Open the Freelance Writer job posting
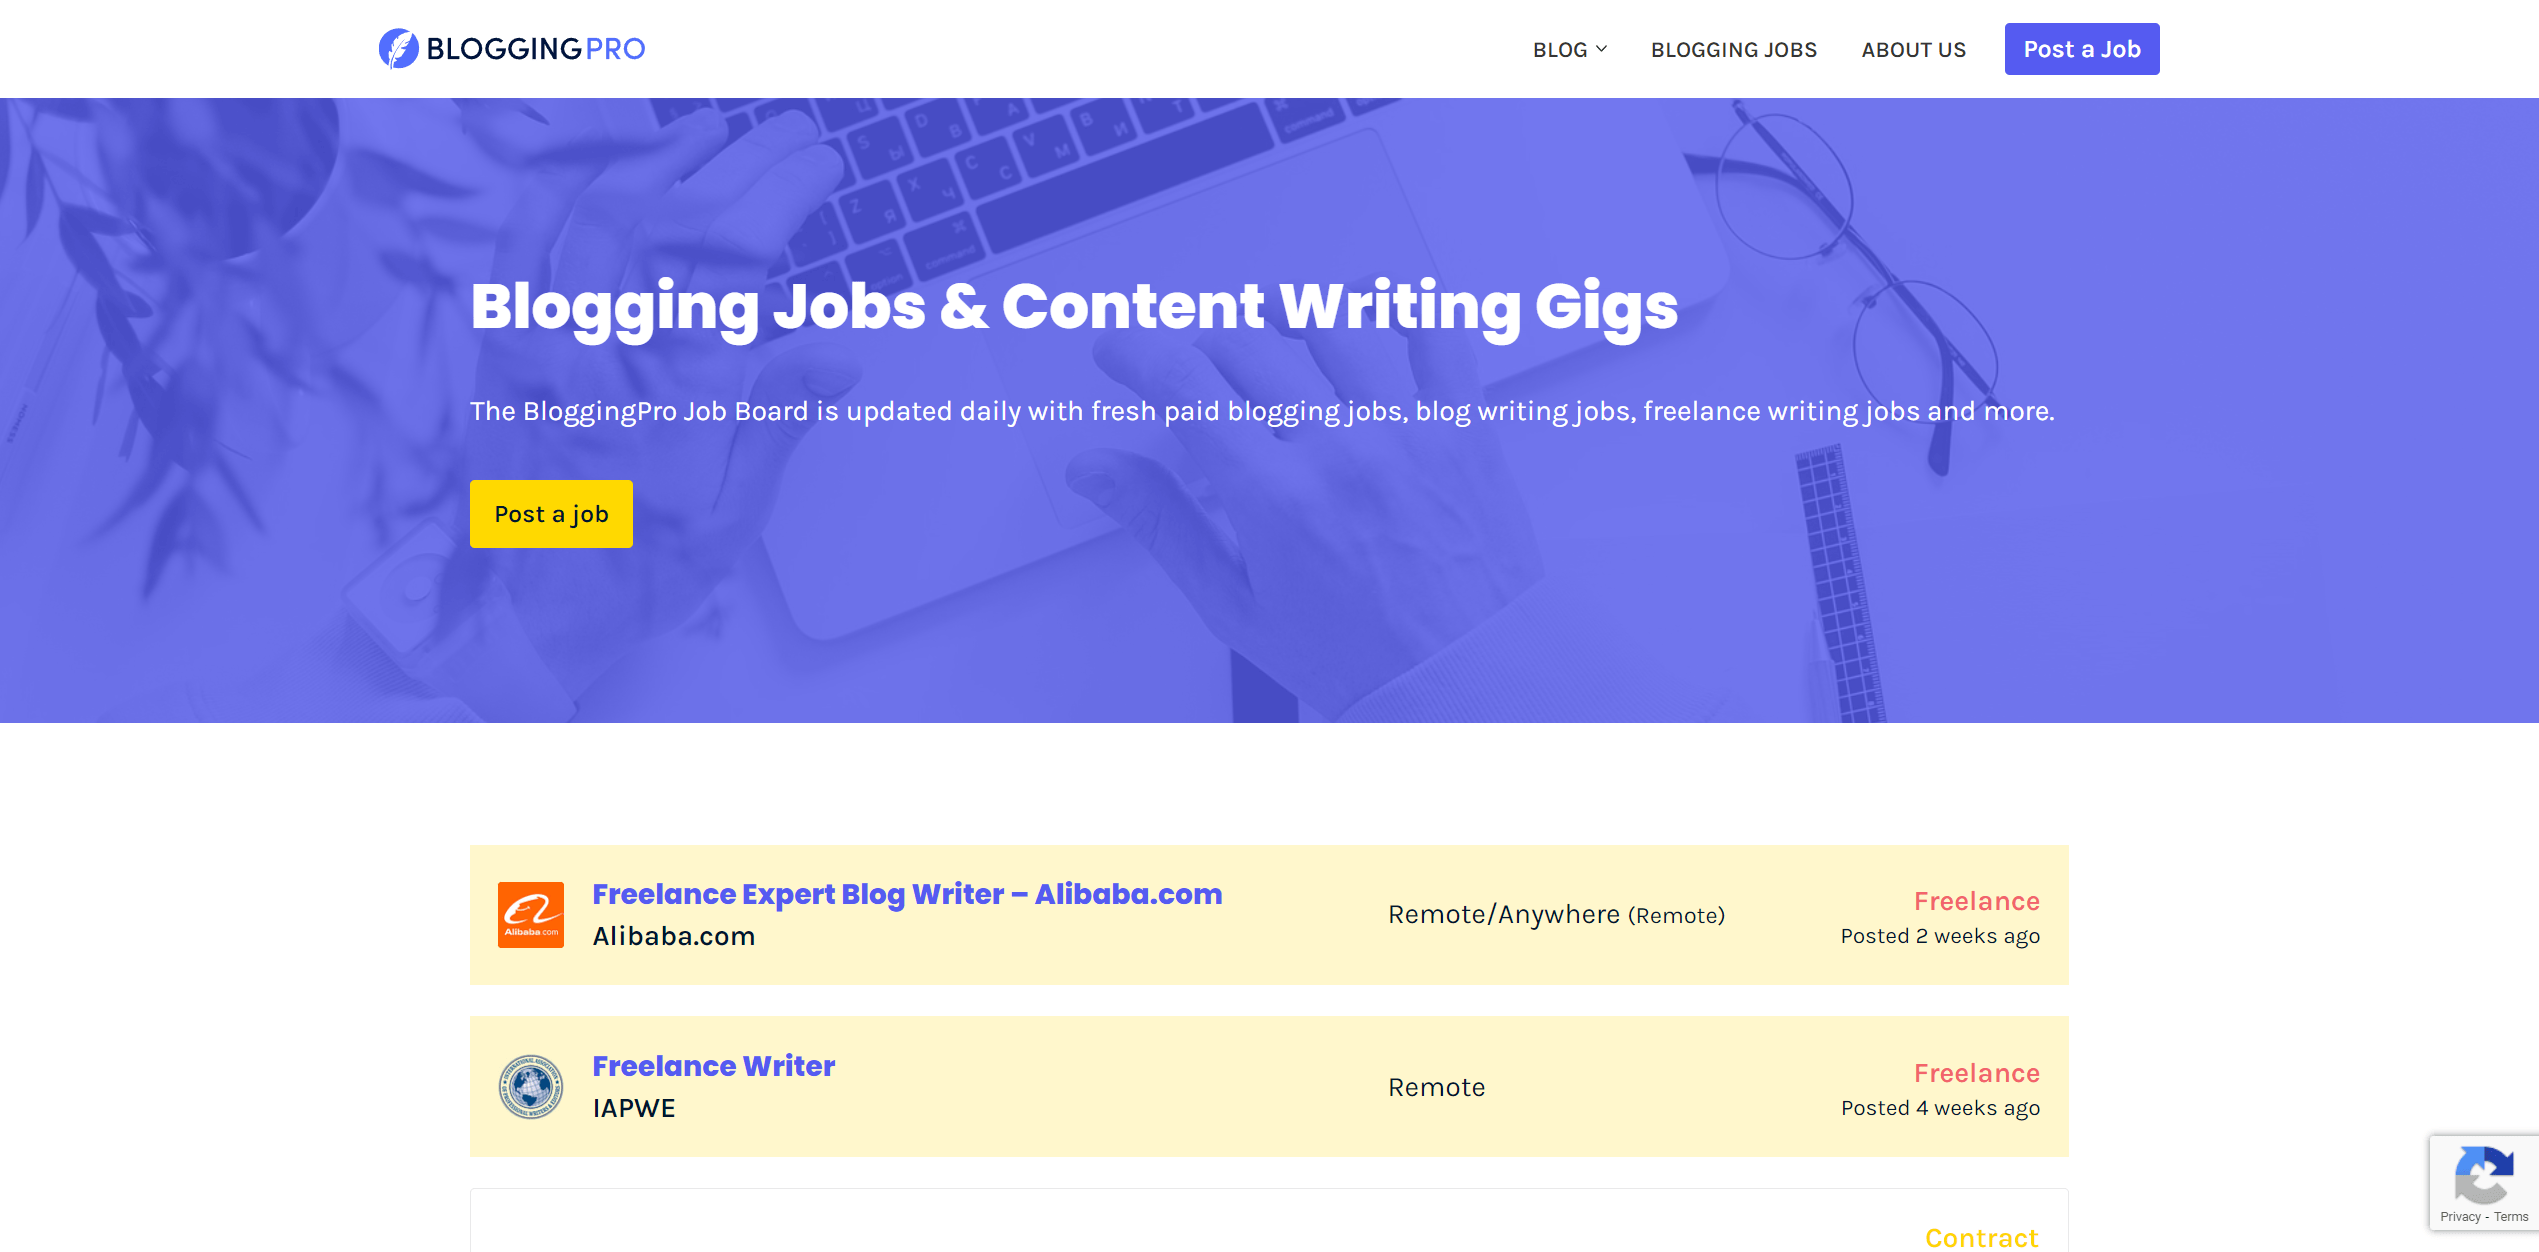The image size is (2539, 1252). pos(713,1066)
